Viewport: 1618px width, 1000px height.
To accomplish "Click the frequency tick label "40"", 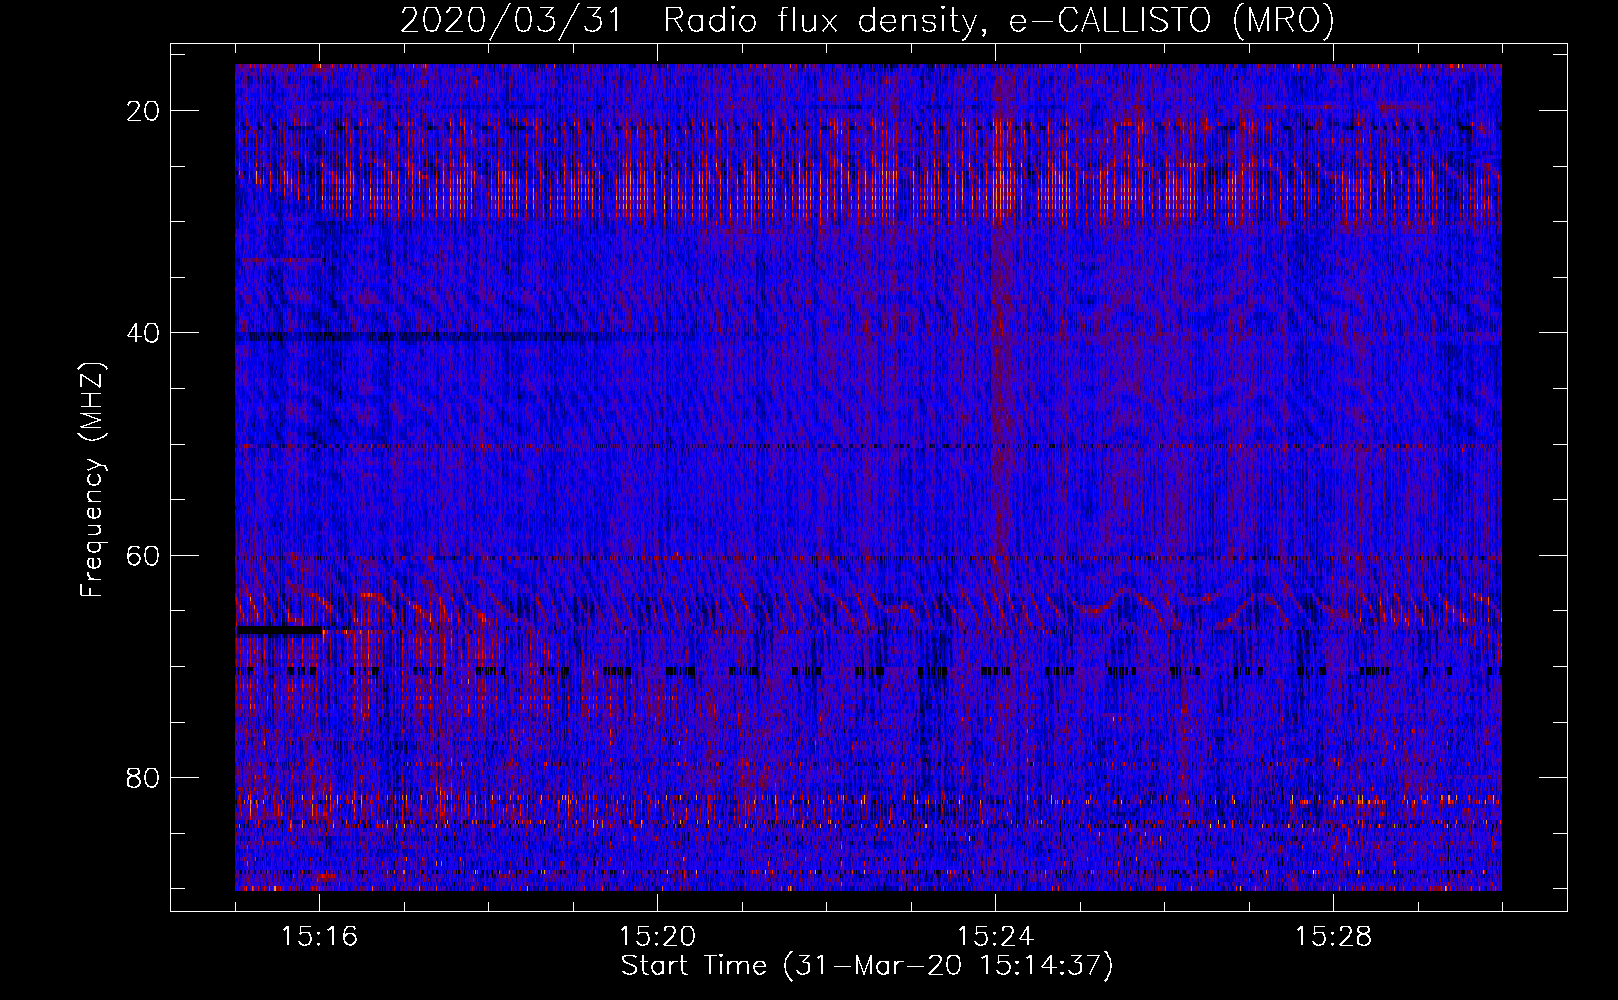I will pos(143,333).
